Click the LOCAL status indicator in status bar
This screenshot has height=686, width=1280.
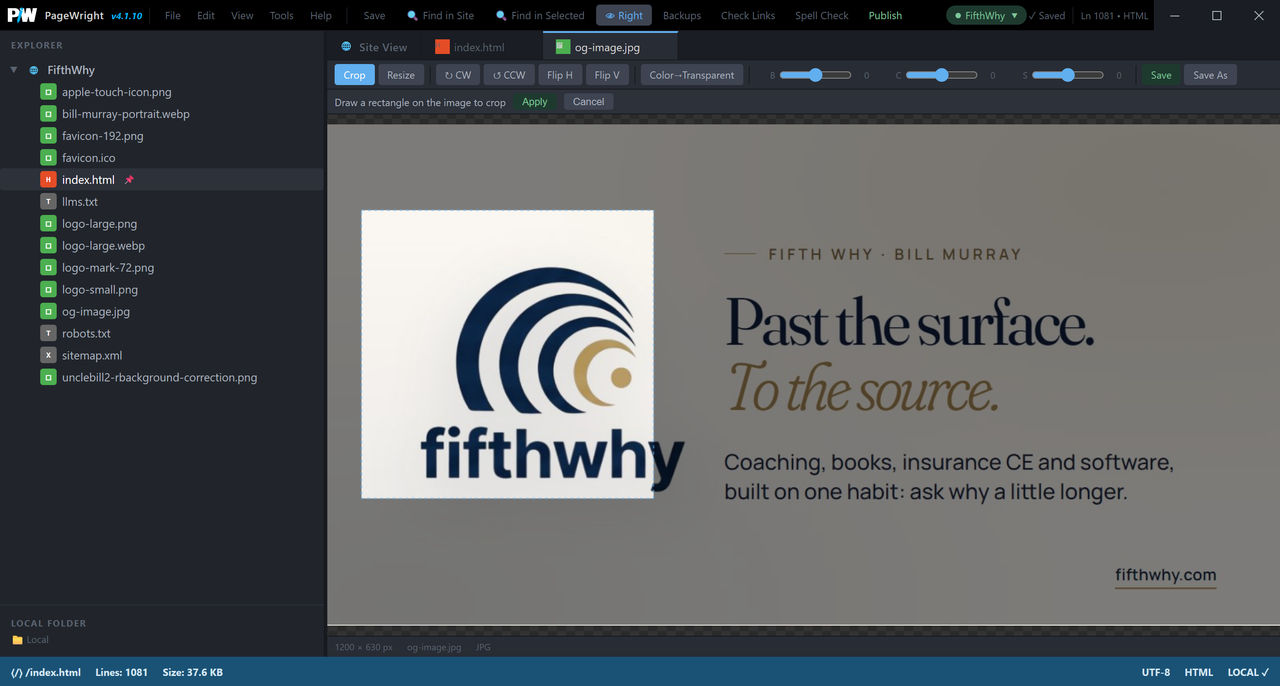click(1248, 672)
